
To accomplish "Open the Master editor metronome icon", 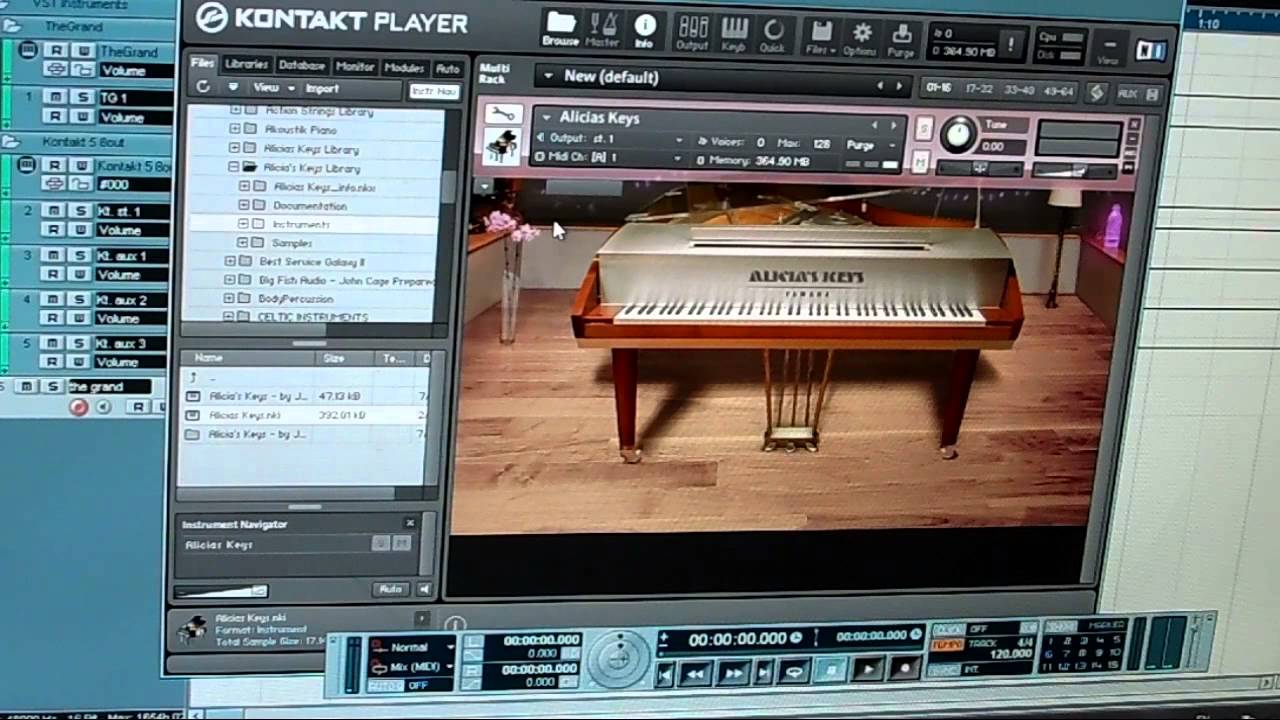I will [x=602, y=29].
